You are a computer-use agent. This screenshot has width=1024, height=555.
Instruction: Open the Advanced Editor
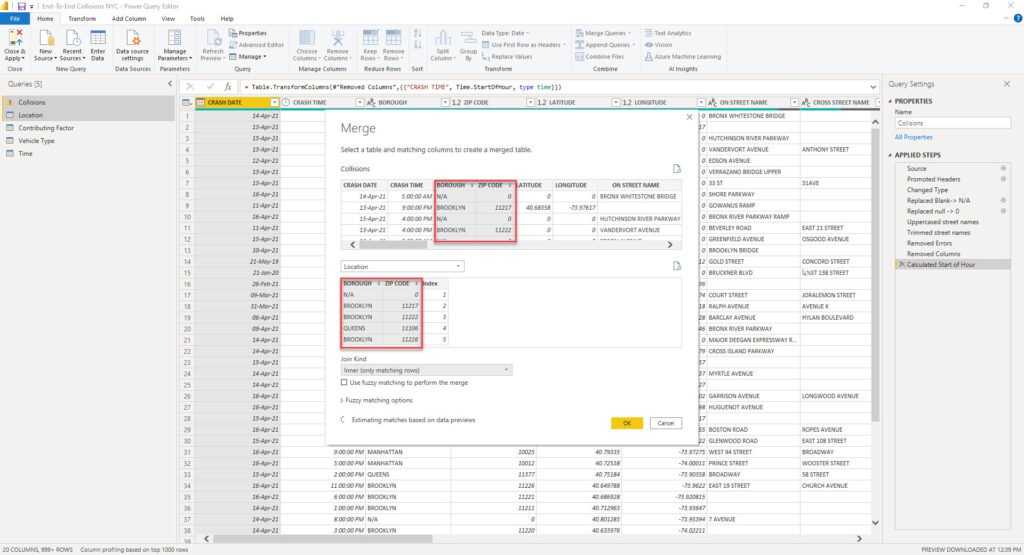(256, 45)
